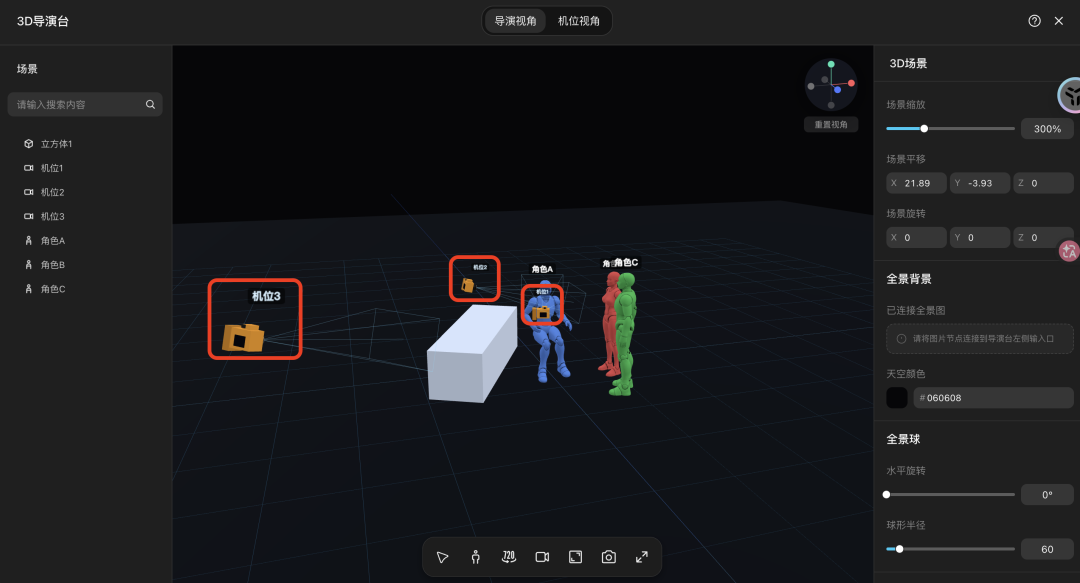Click the 0° horizontal rotation value field
This screenshot has height=583, width=1080.
click(x=1047, y=495)
